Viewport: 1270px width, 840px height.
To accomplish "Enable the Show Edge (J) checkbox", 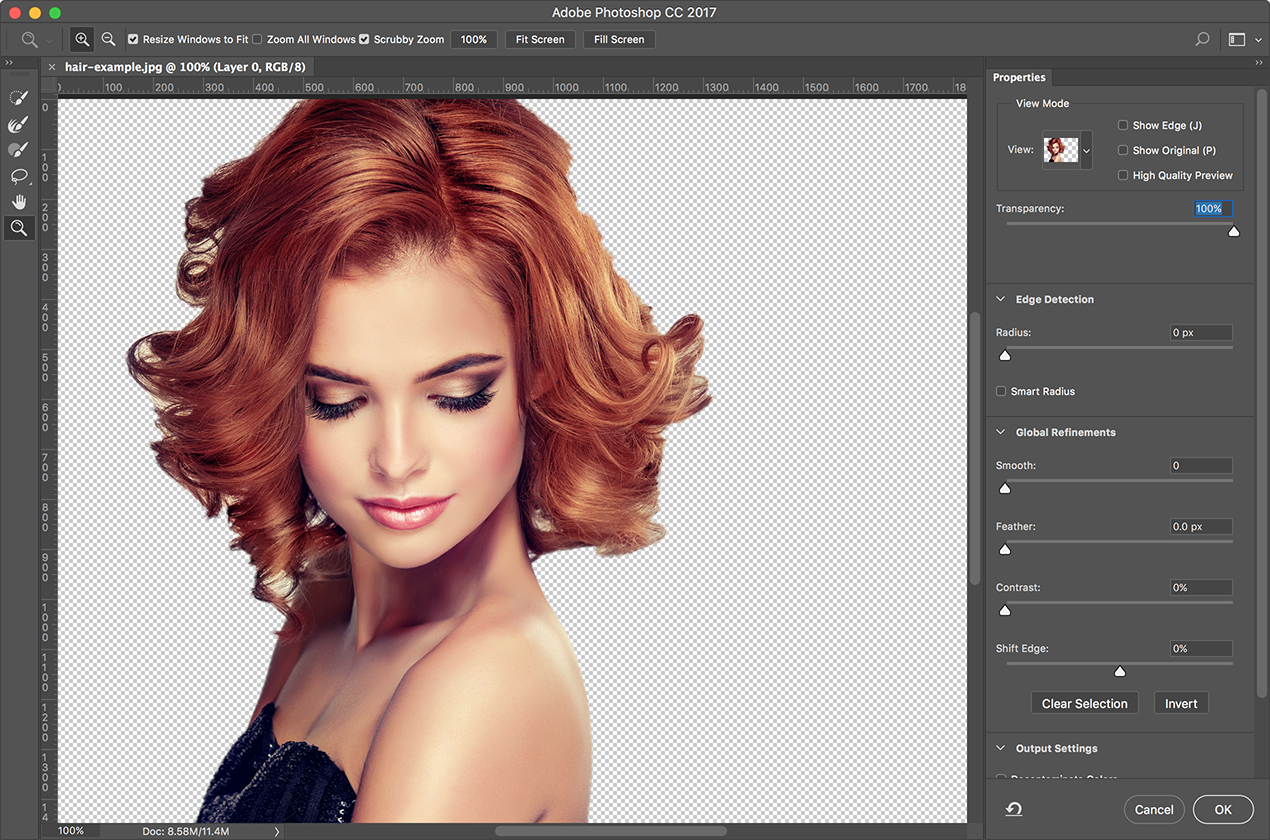I will (x=1123, y=126).
